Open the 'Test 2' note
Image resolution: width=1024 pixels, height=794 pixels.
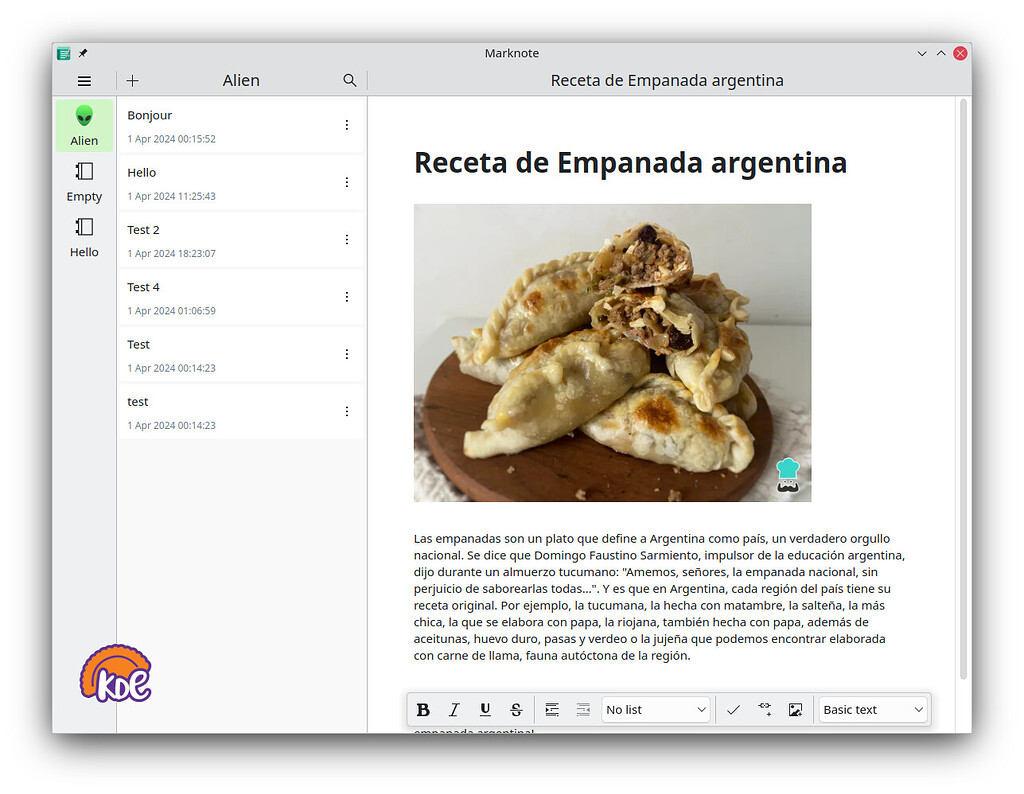pos(230,240)
